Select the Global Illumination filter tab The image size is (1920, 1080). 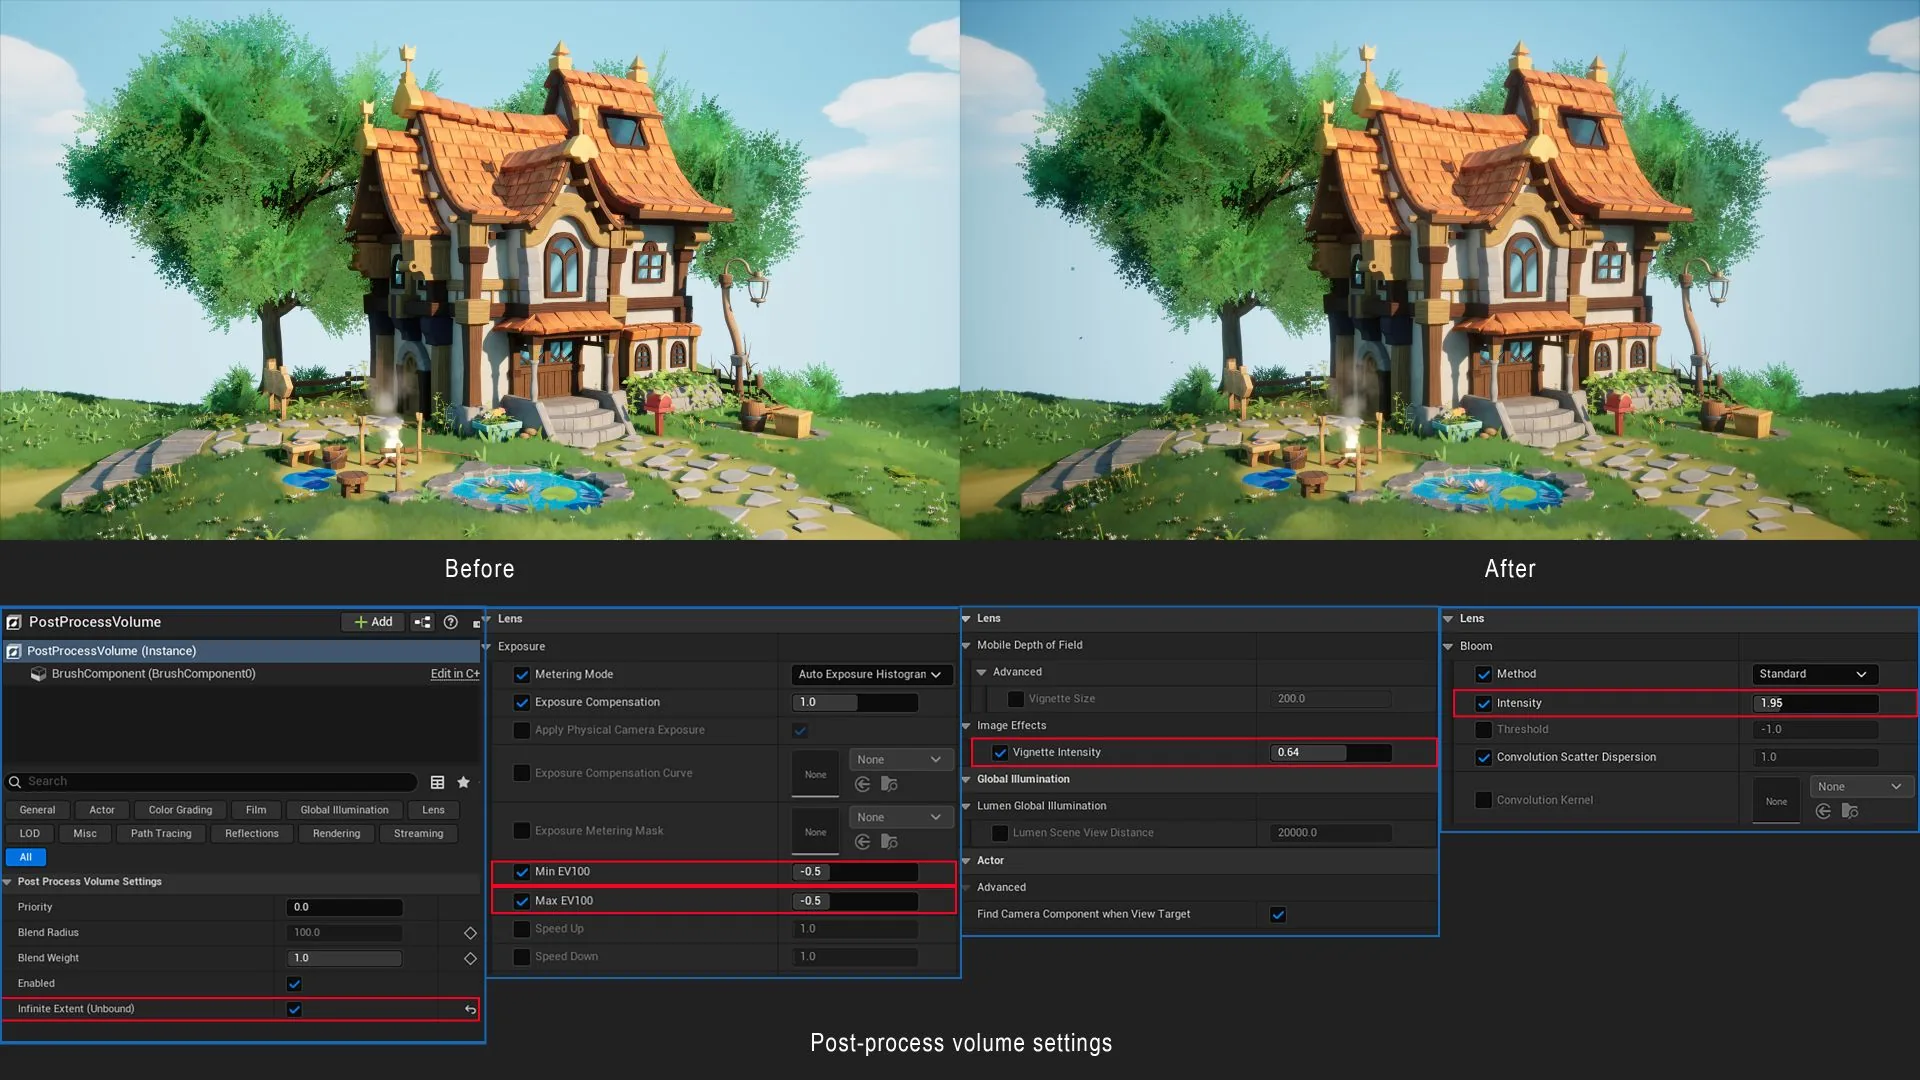pos(344,810)
